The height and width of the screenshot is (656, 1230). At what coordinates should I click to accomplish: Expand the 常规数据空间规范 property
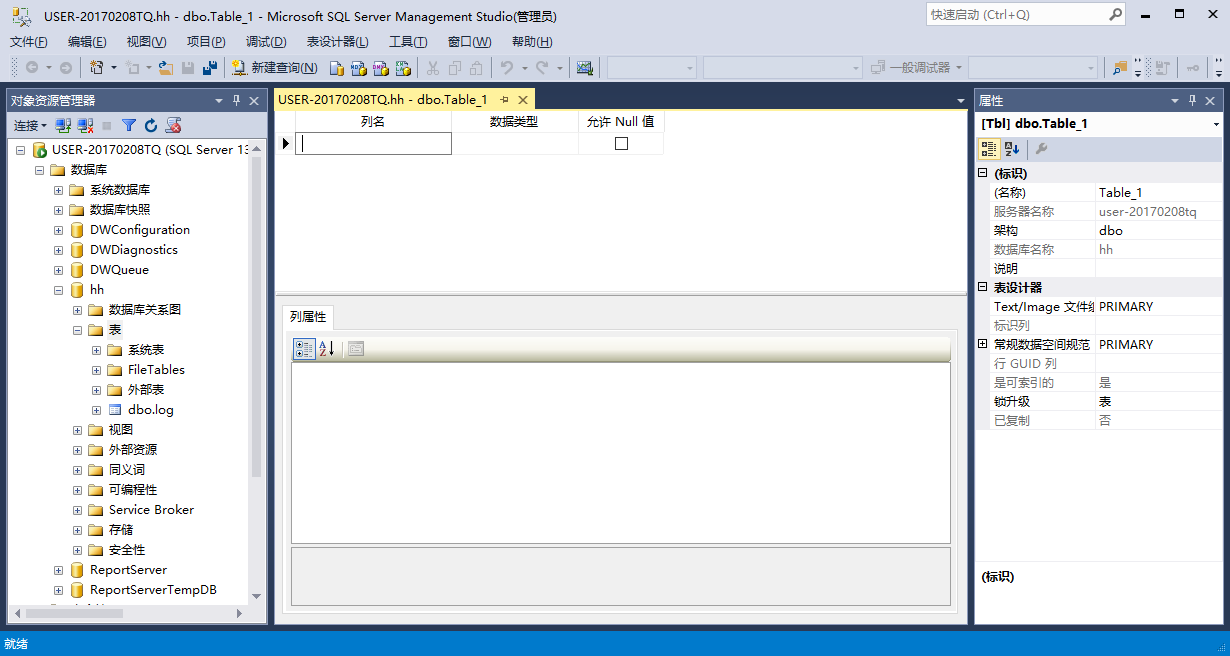tap(983, 344)
